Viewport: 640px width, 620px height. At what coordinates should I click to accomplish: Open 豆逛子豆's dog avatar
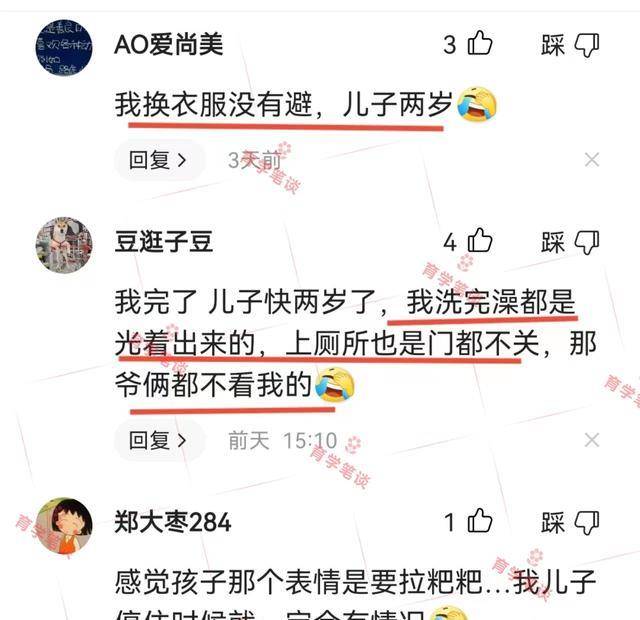(64, 245)
